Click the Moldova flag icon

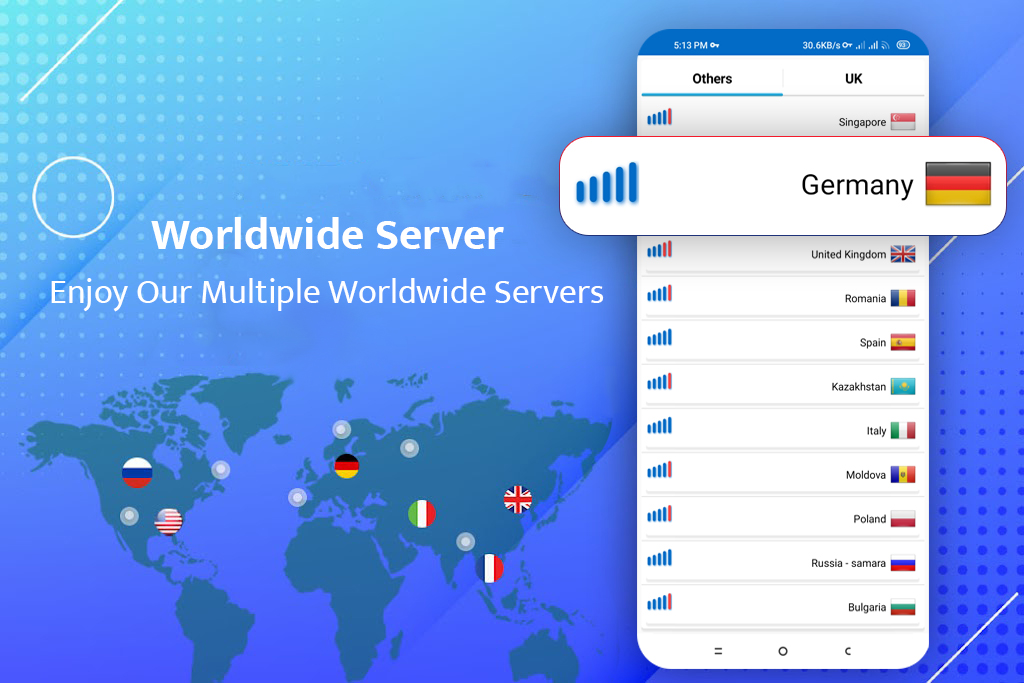click(x=903, y=475)
